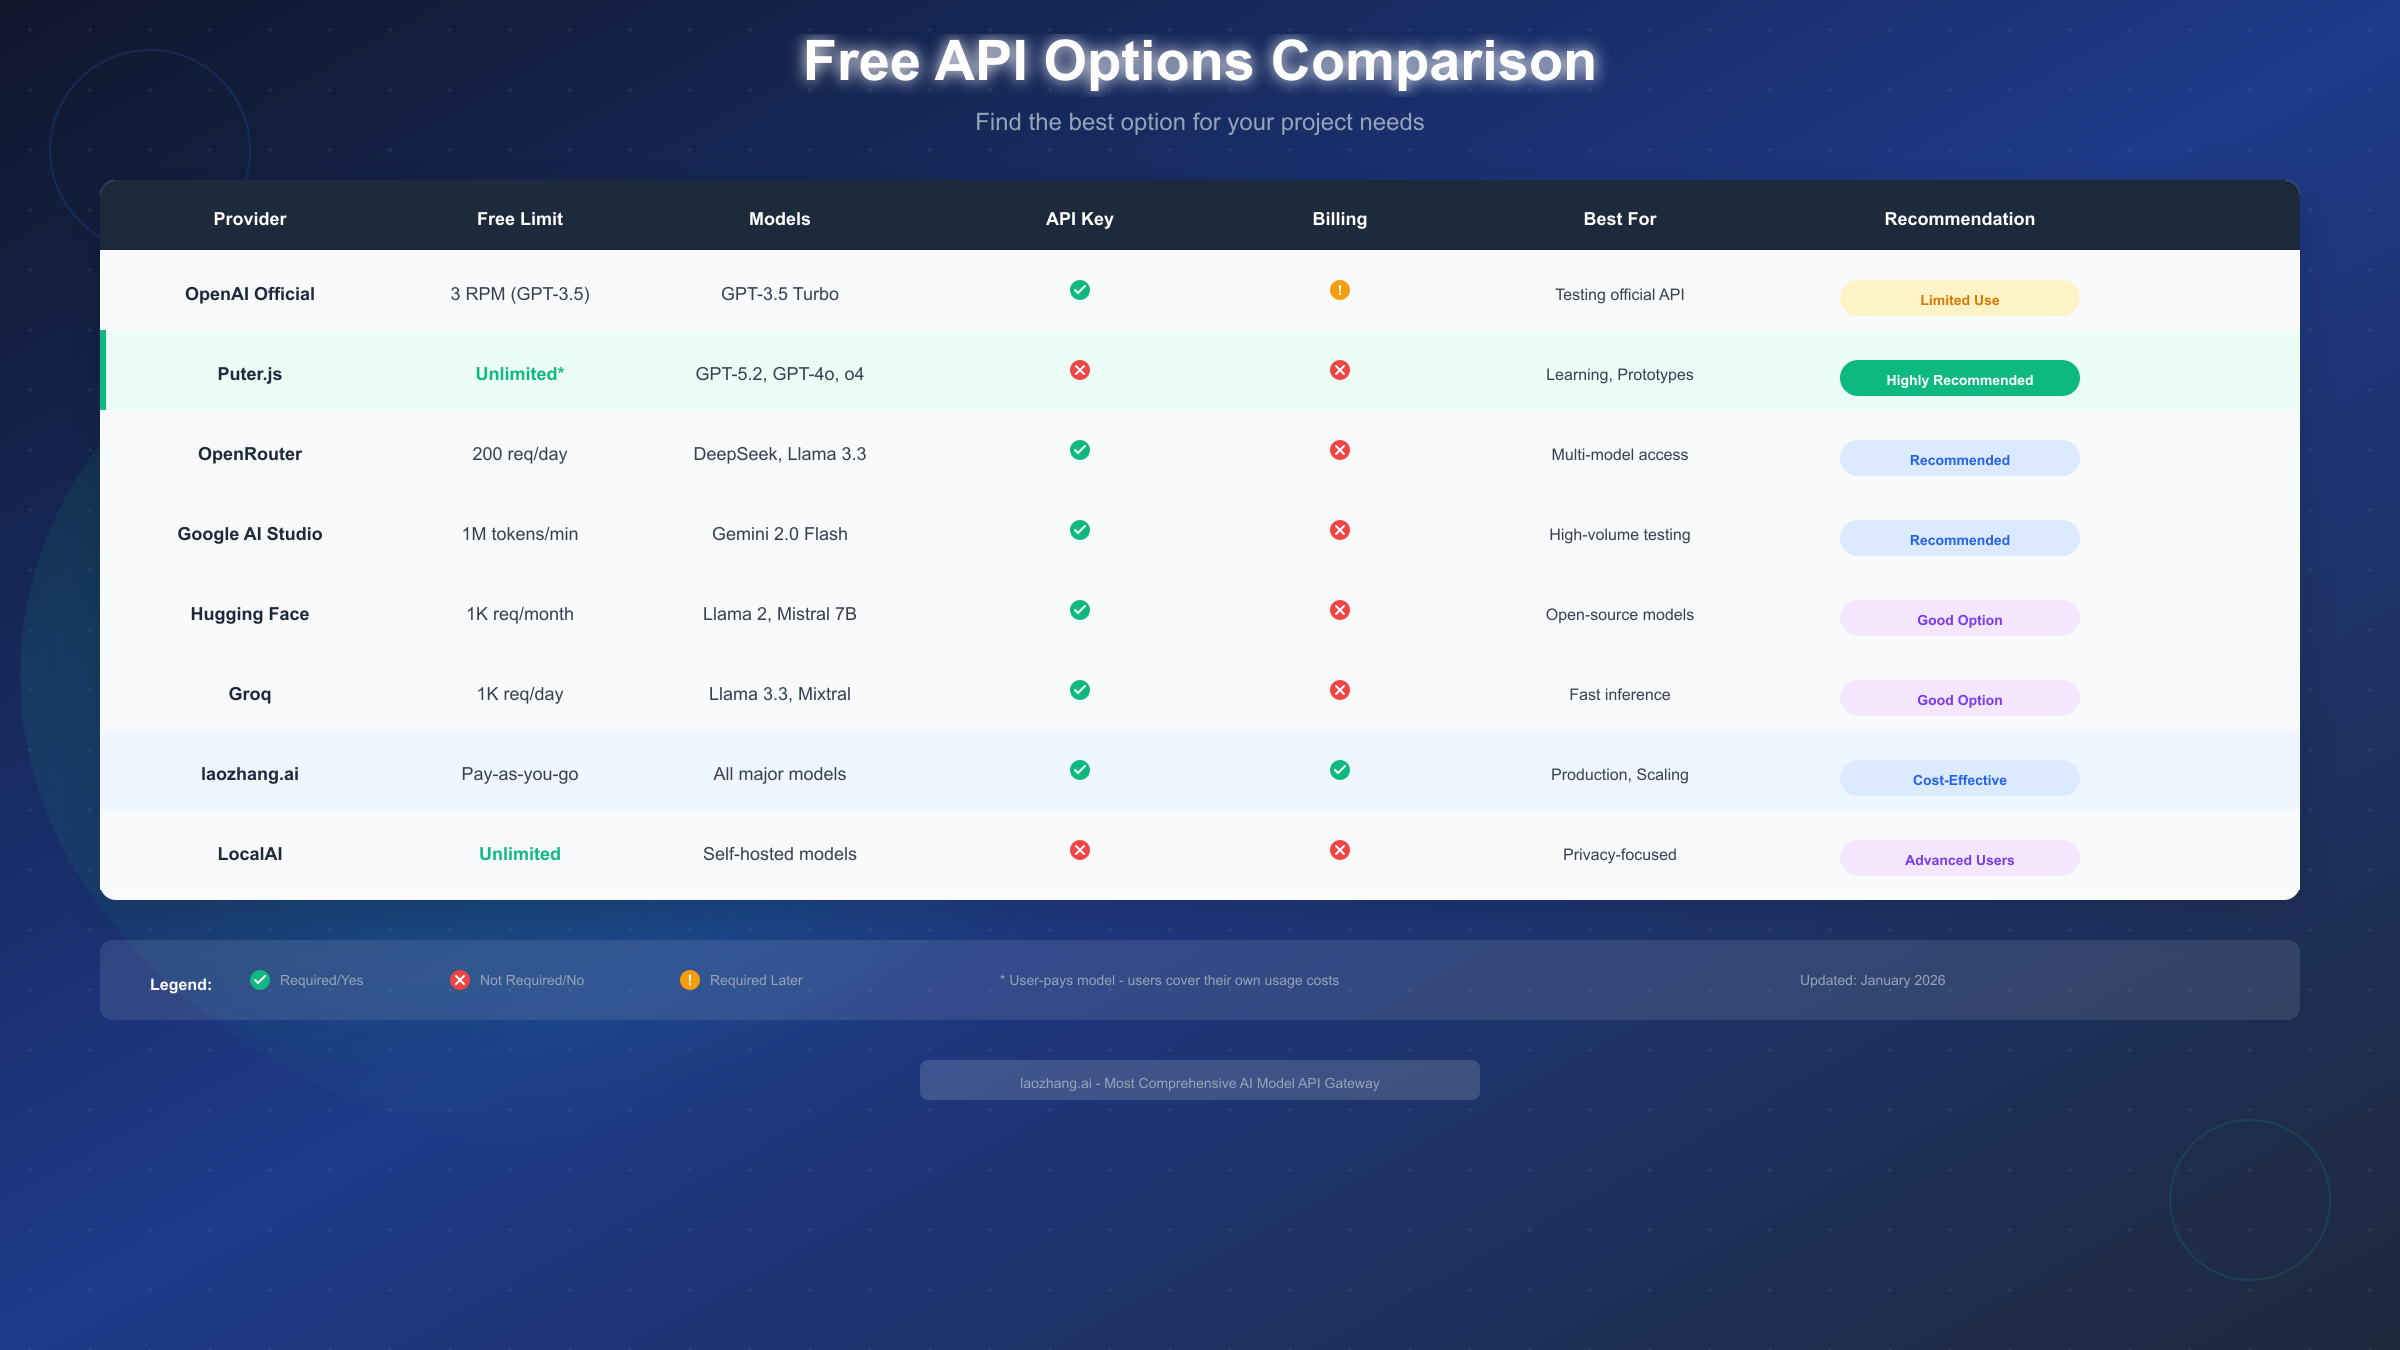
Task: Click the green API Key checkmark for OpenRouter
Action: 1080,450
